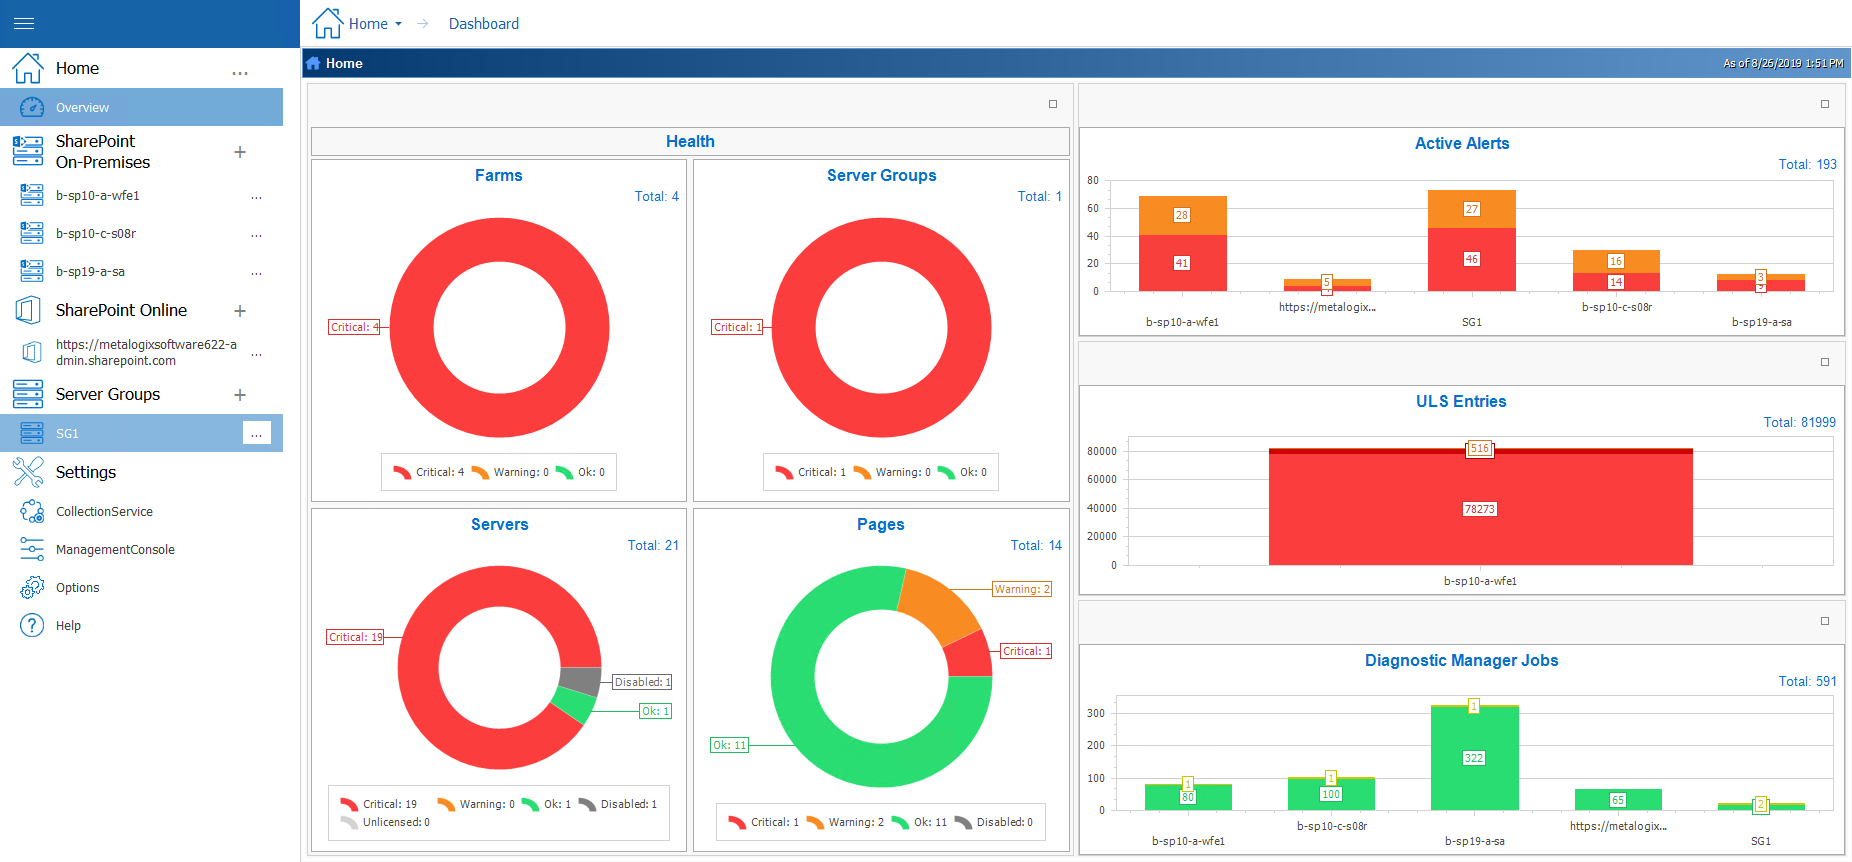Image resolution: width=1852 pixels, height=862 pixels.
Task: Open Settings via the wrench icon
Action: pos(28,472)
